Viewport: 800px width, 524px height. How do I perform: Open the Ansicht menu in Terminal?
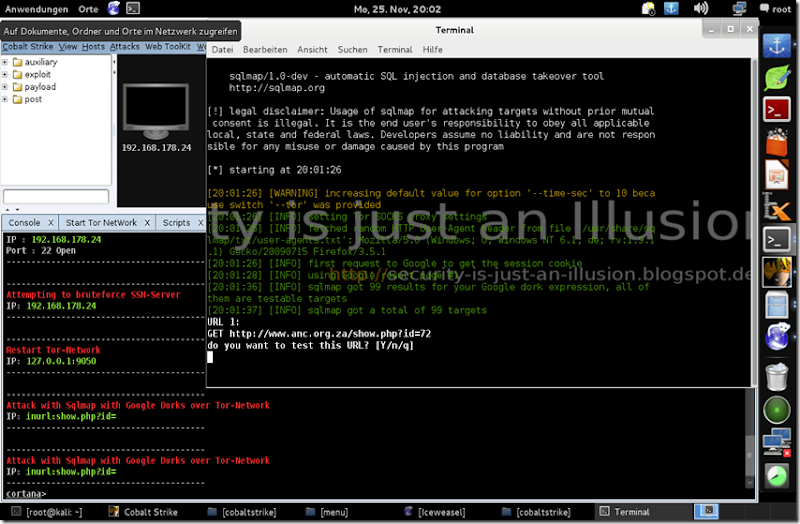(x=312, y=49)
